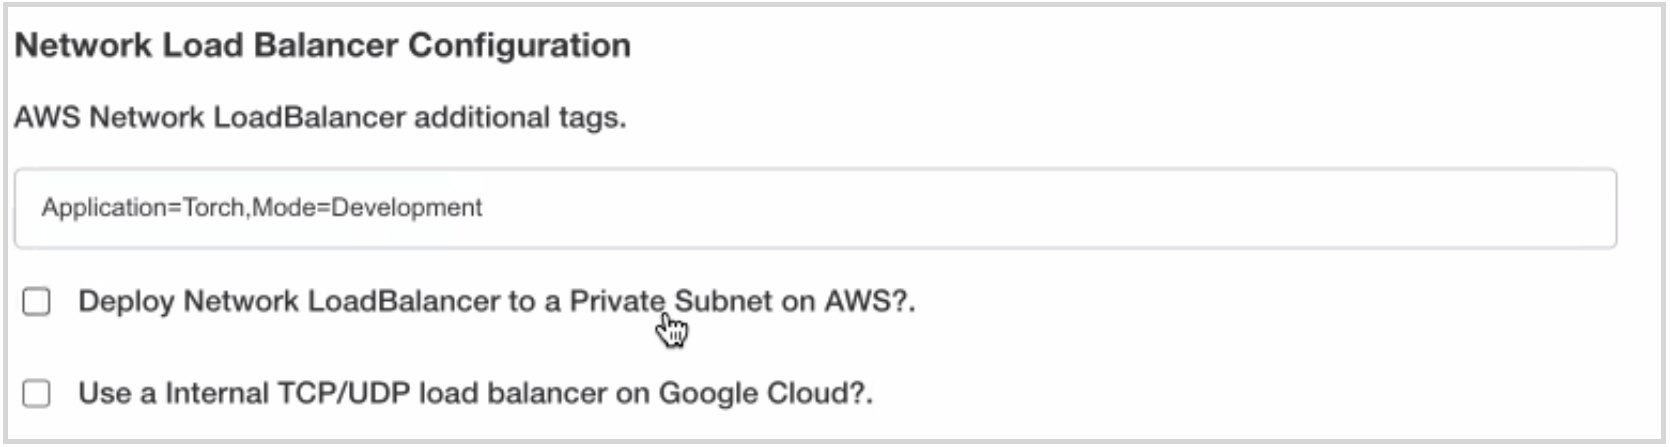Click the Network Load Balancer Configuration heading
Image resolution: width=1670 pixels, height=447 pixels.
tap(322, 46)
